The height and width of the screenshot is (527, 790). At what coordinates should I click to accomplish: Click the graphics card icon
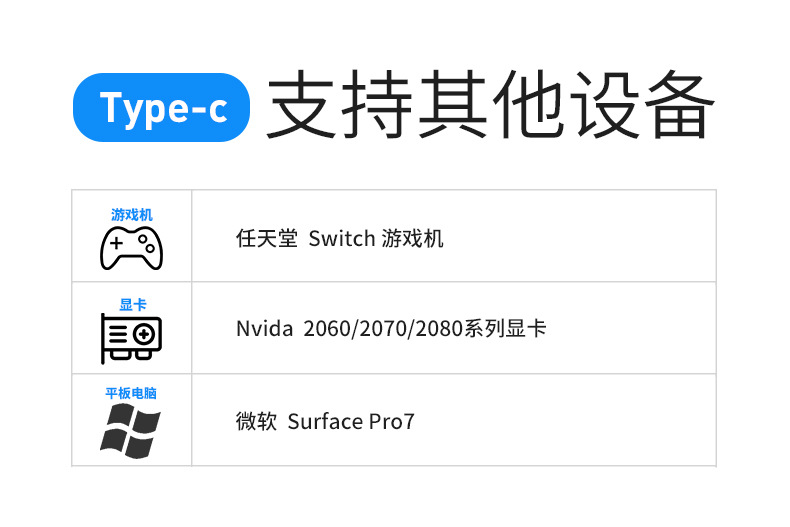point(131,338)
